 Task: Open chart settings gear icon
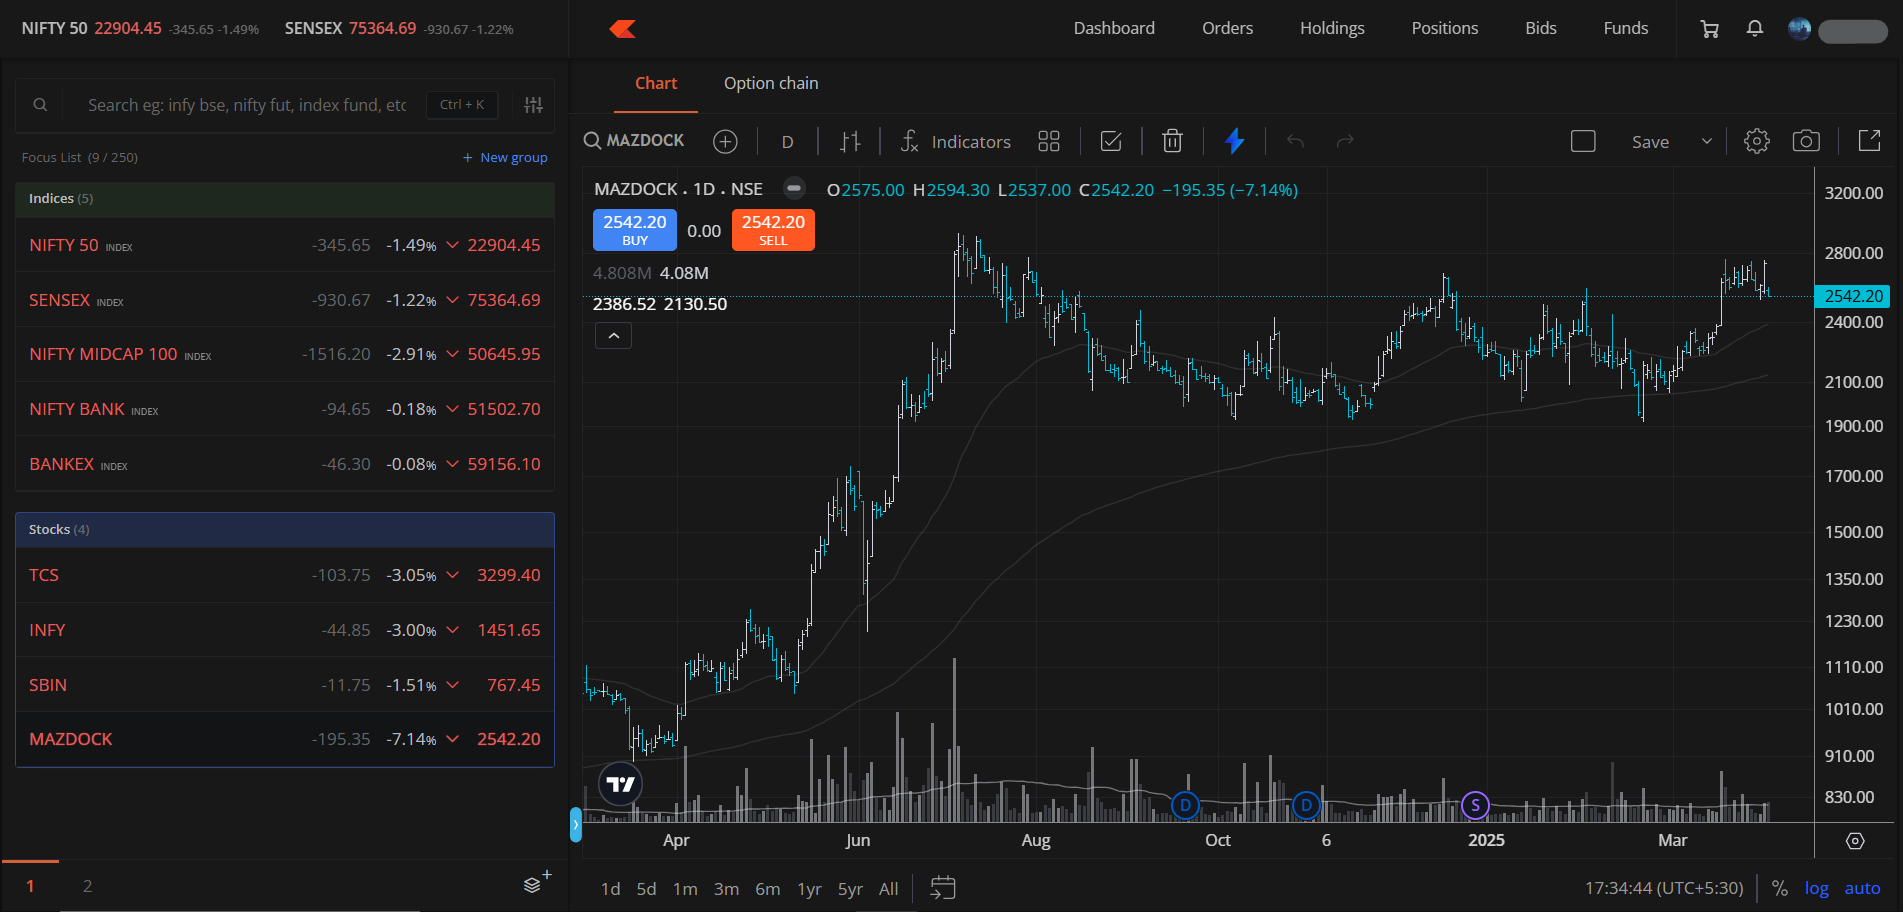coord(1756,141)
